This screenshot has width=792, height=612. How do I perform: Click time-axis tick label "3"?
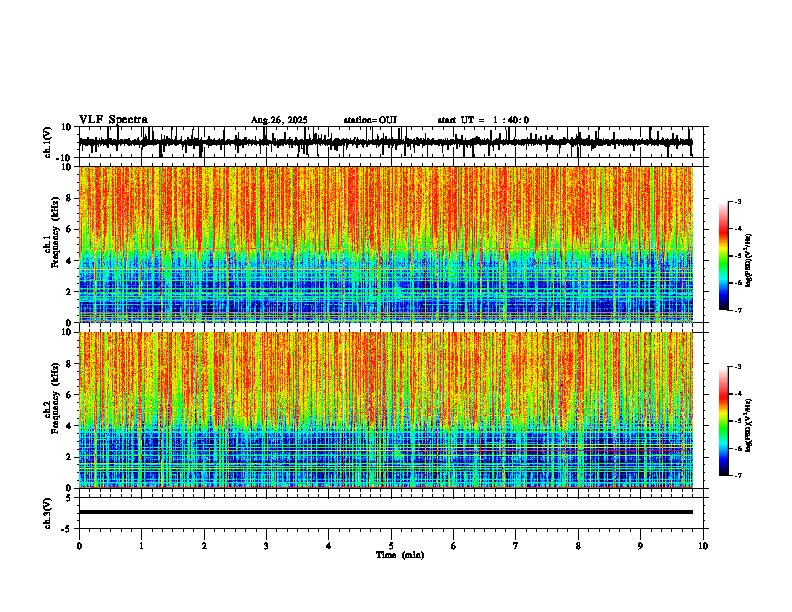pyautogui.click(x=266, y=546)
